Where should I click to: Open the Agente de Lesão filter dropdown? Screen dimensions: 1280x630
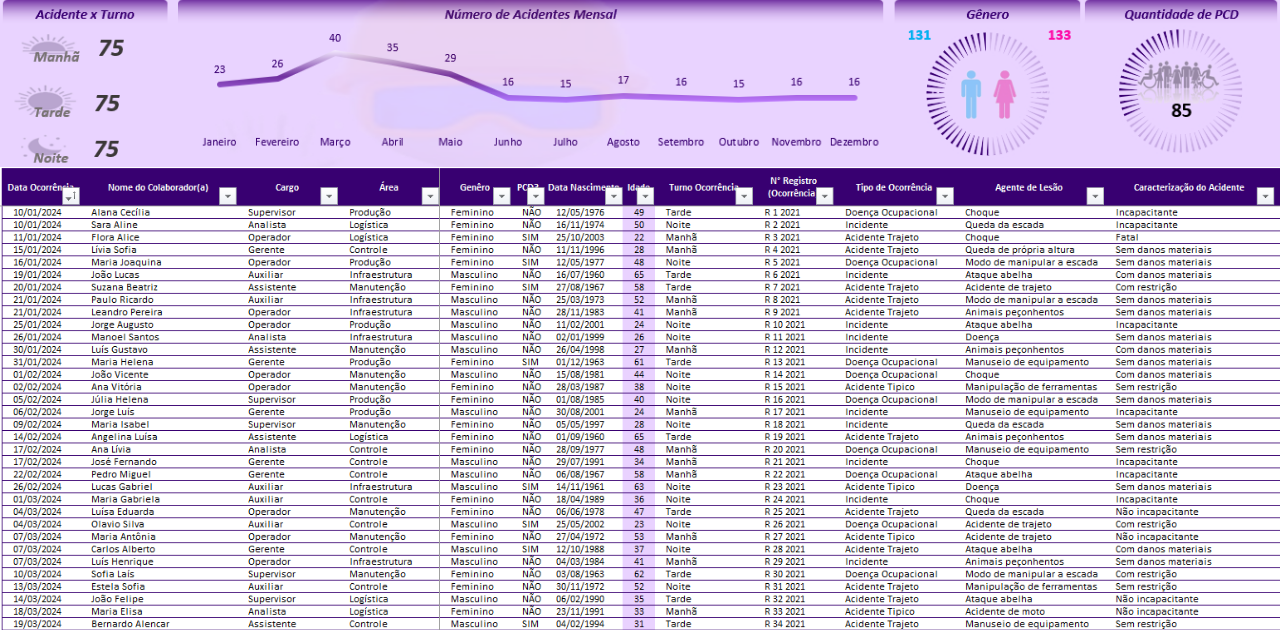(x=1095, y=197)
